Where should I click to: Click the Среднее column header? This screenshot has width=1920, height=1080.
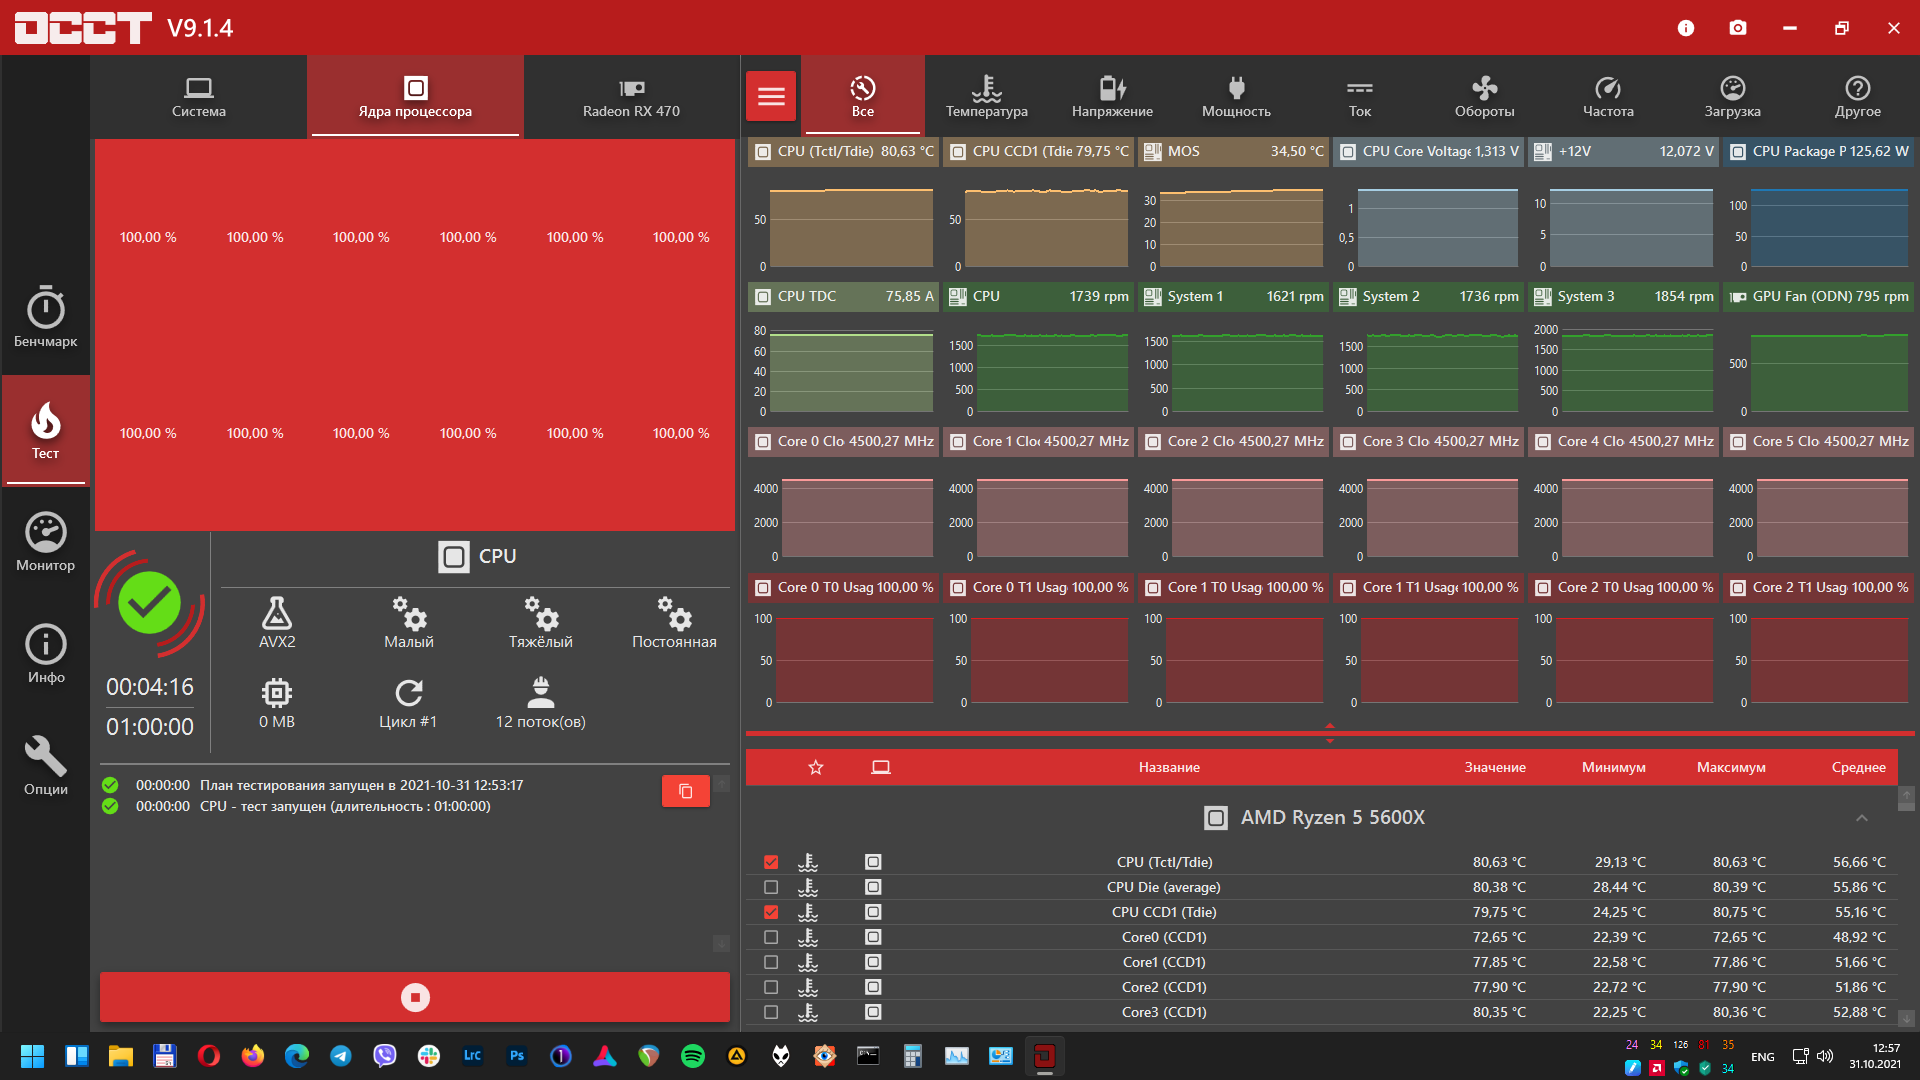(1858, 767)
